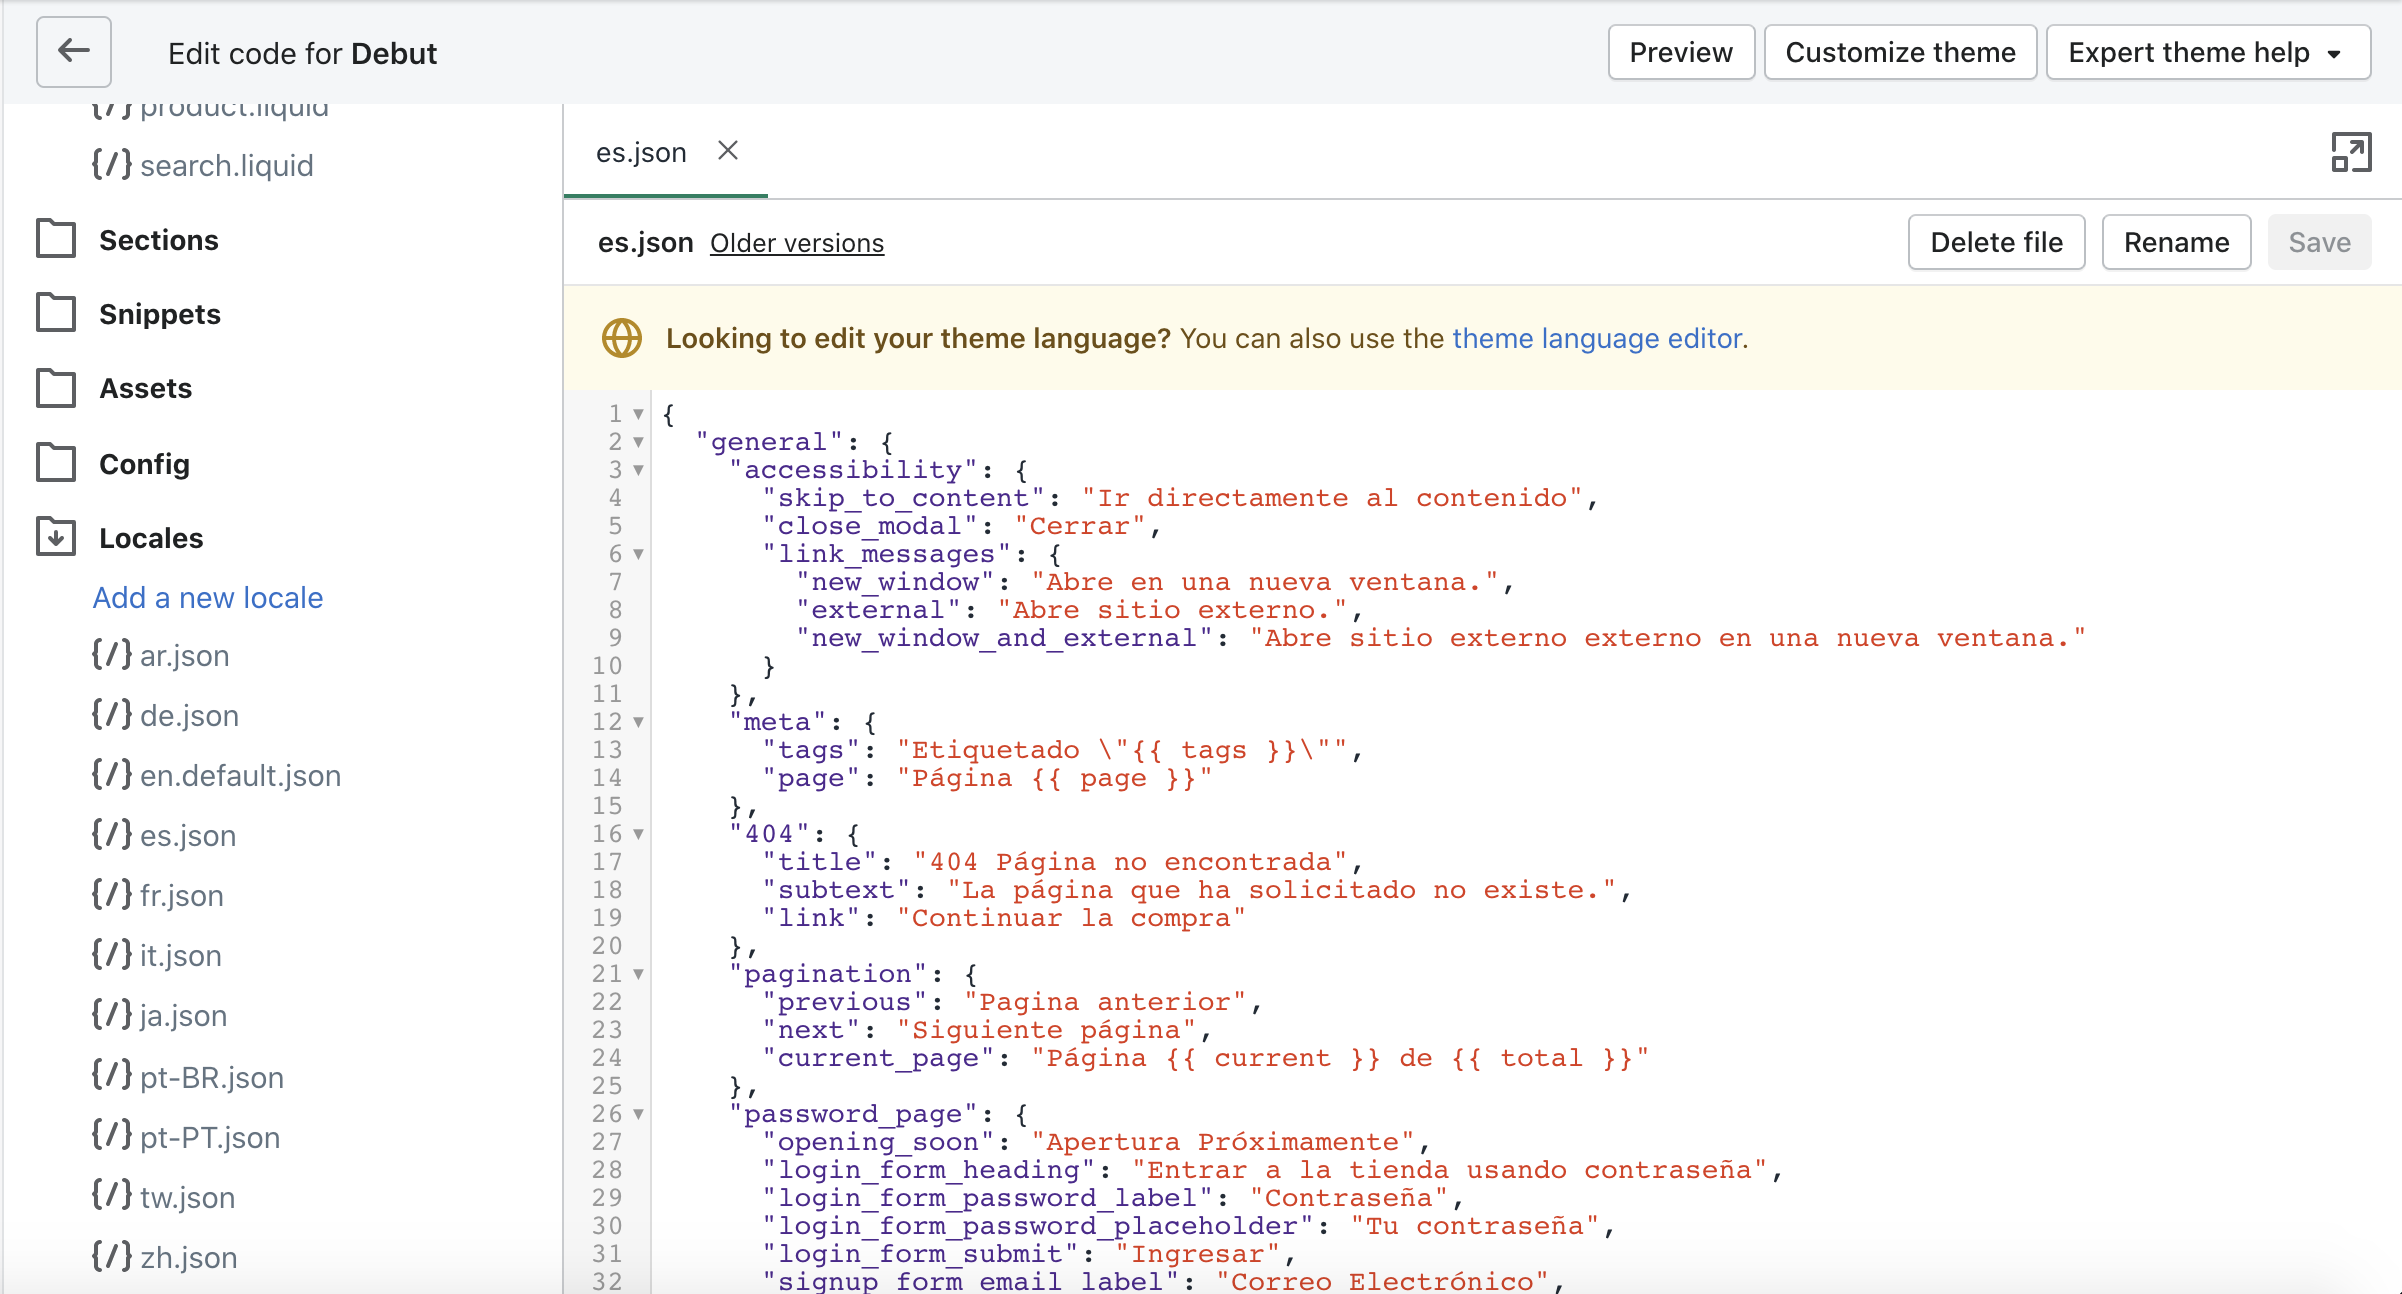
Task: Expand editor to fullscreen icon
Action: click(2351, 152)
